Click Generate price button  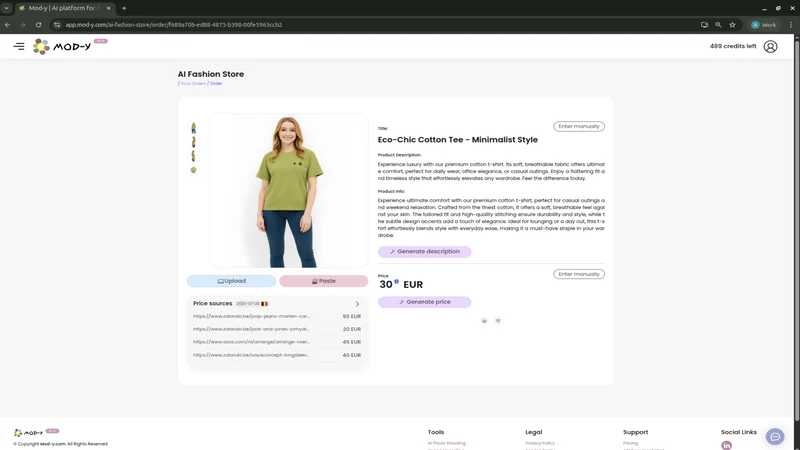tap(424, 302)
